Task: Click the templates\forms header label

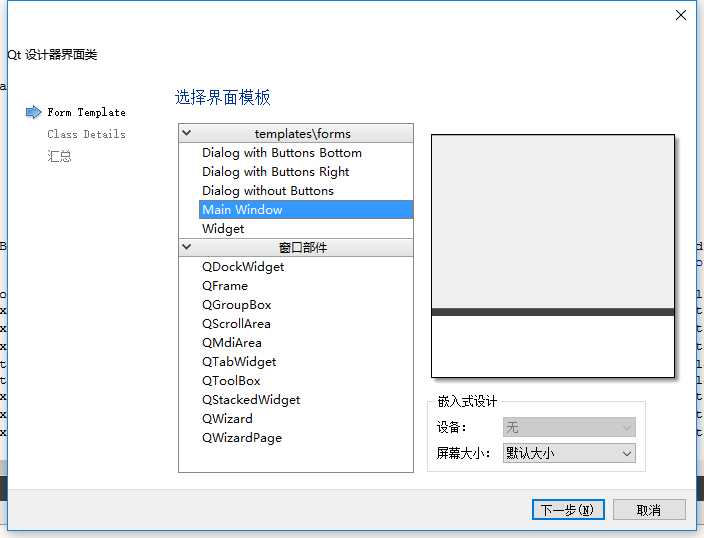Action: click(x=303, y=133)
